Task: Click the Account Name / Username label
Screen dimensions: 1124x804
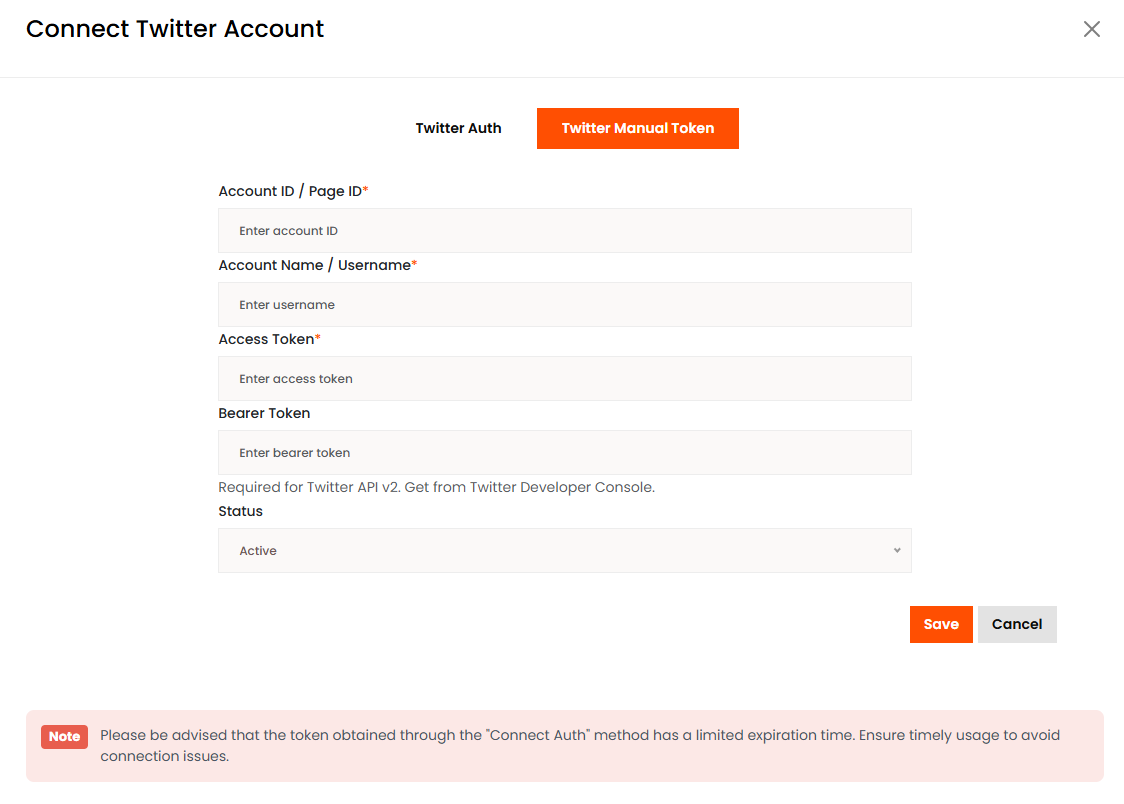Action: 316,265
